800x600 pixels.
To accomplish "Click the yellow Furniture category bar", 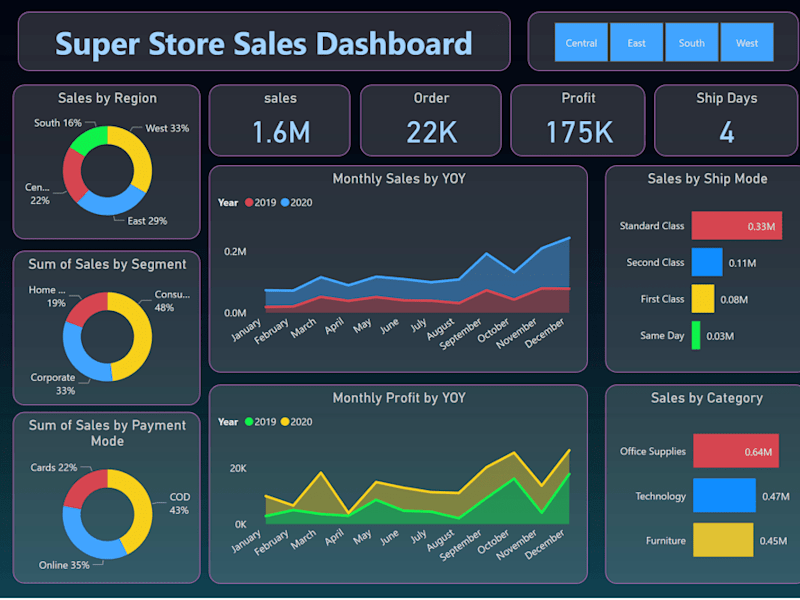I will click(723, 540).
